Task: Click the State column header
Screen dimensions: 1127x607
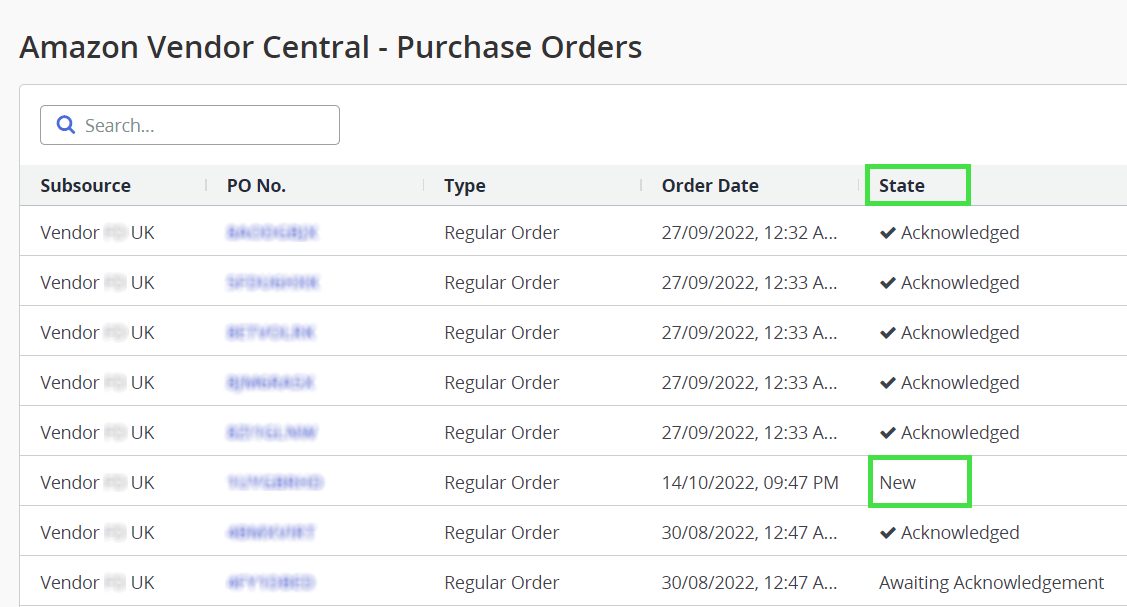Action: pos(902,186)
